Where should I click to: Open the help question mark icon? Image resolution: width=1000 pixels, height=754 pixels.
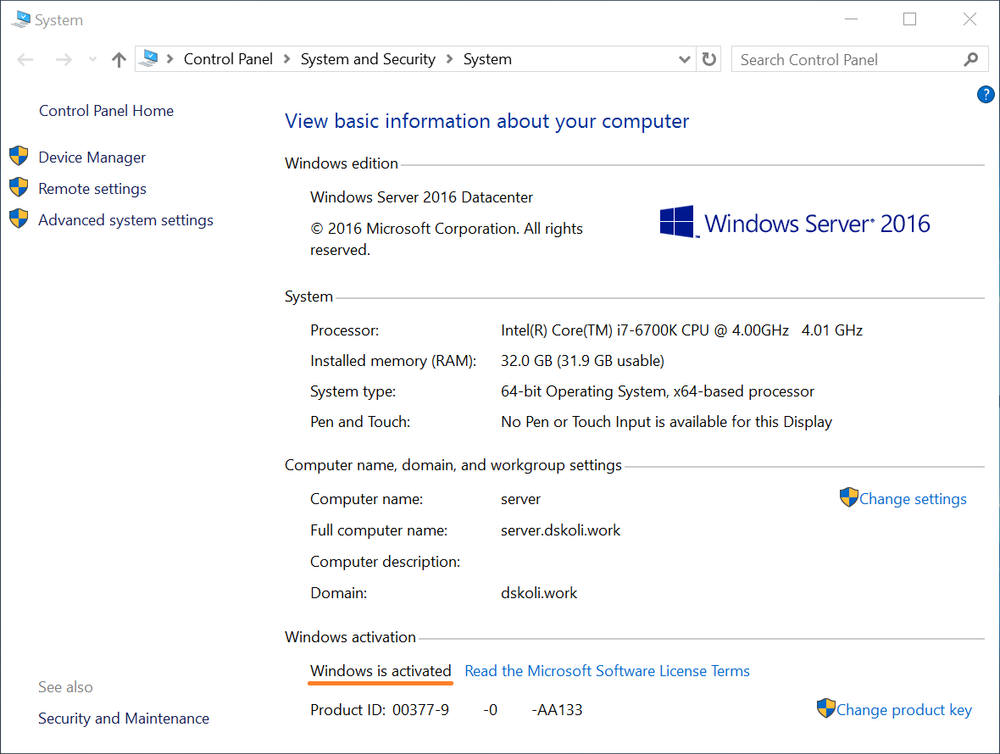point(985,94)
